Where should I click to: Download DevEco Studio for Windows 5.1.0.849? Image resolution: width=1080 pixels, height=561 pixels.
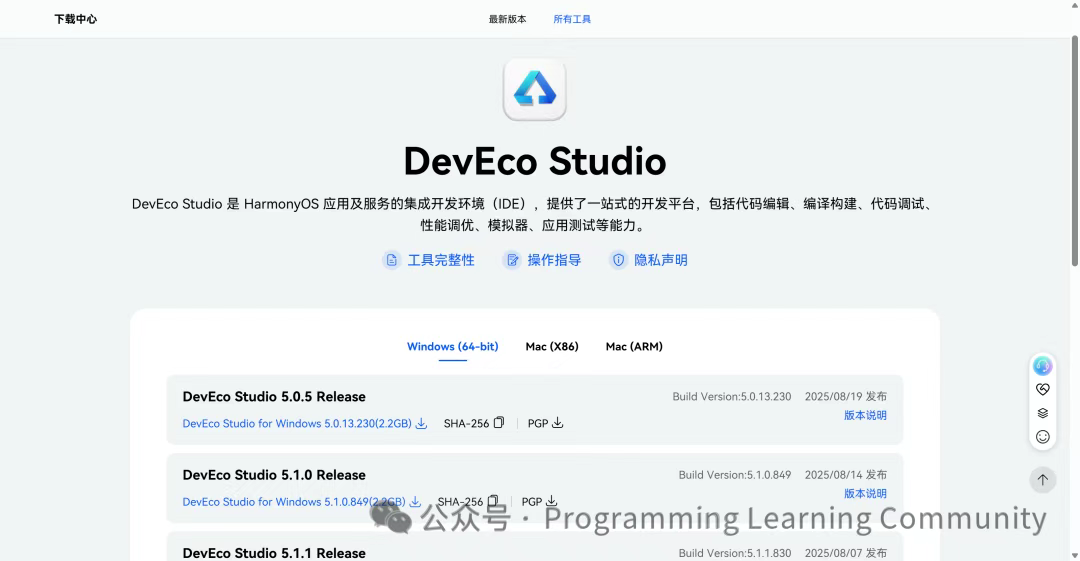294,502
